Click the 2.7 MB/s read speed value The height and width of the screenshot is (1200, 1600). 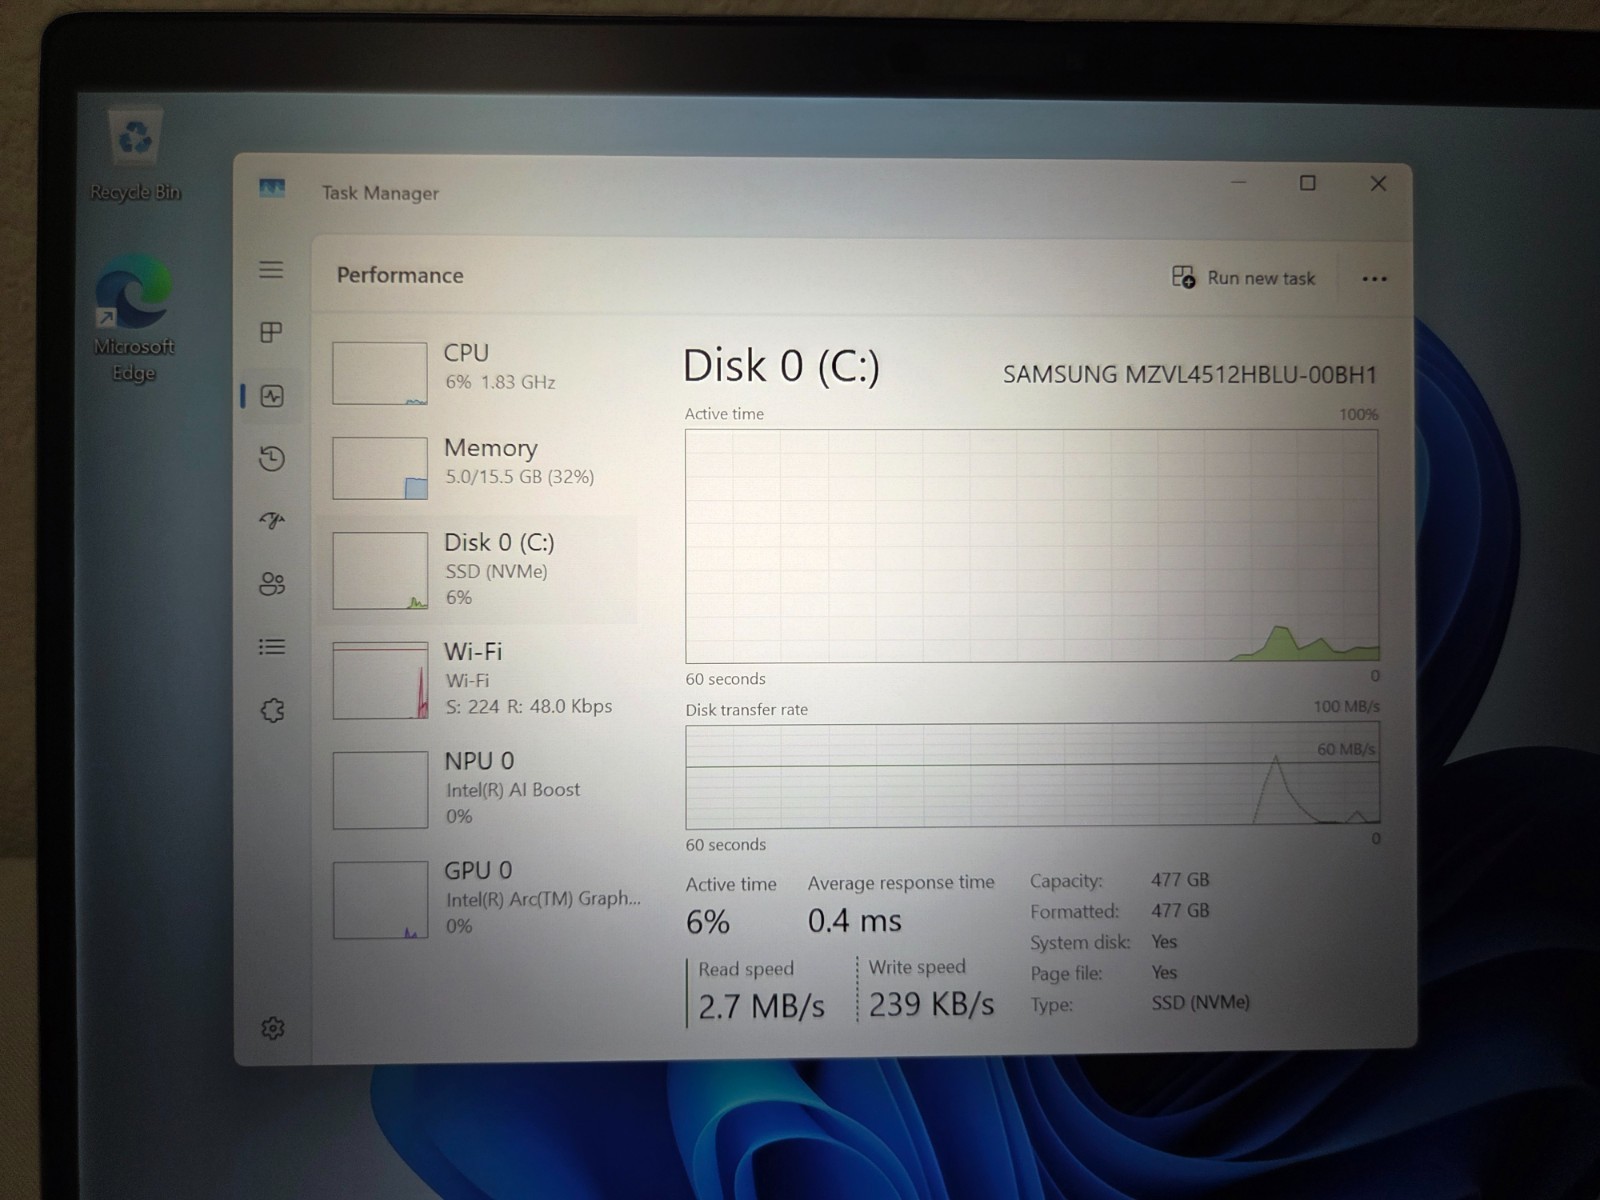tap(761, 1006)
